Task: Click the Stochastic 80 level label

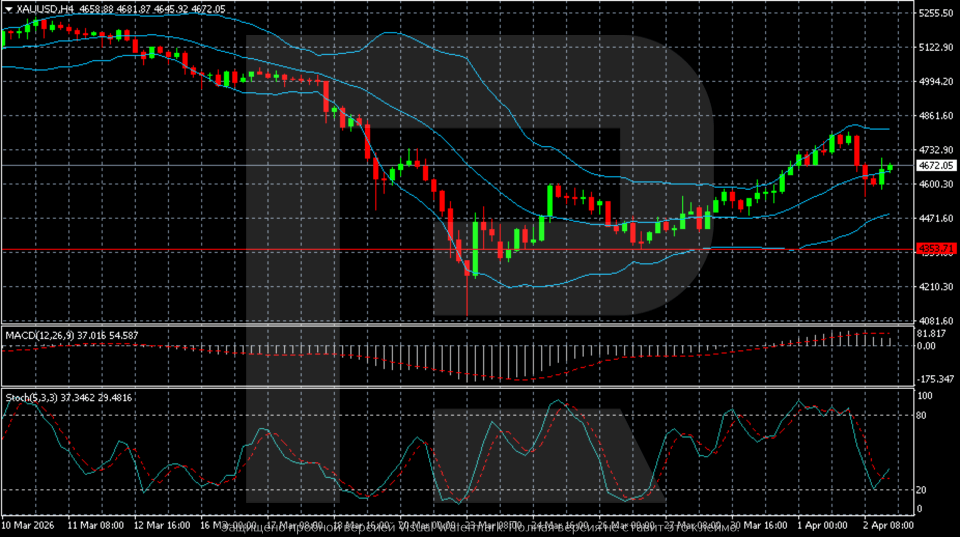Action: [x=925, y=414]
